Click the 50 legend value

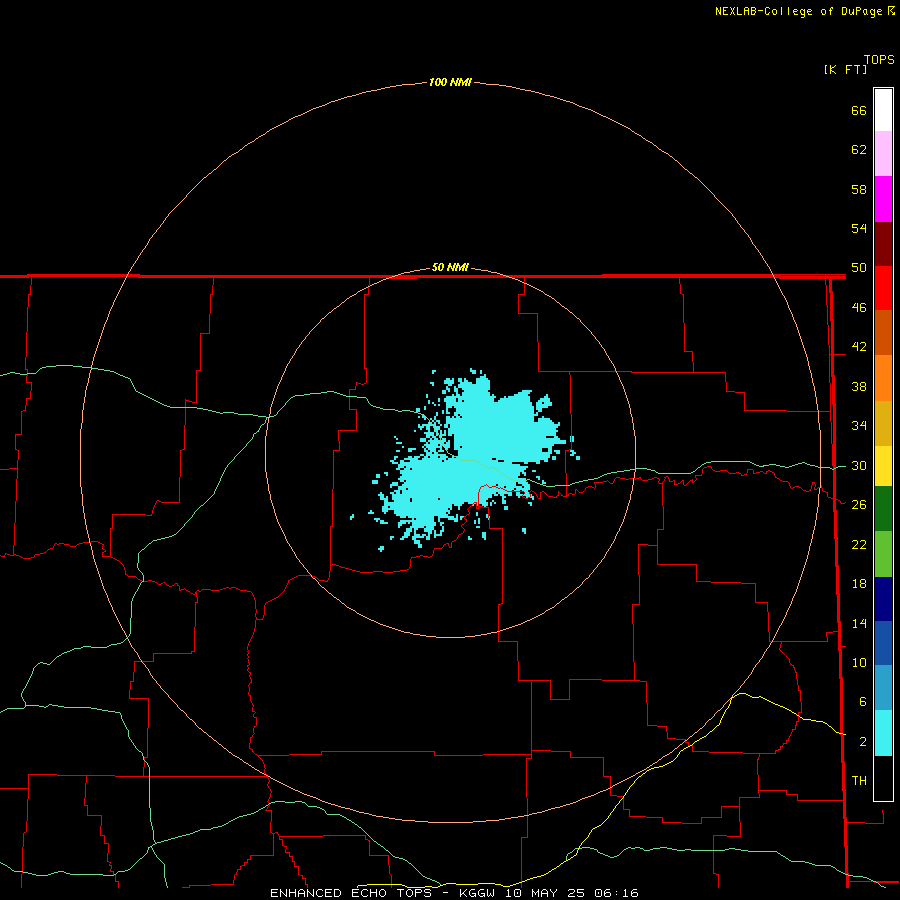pos(859,268)
